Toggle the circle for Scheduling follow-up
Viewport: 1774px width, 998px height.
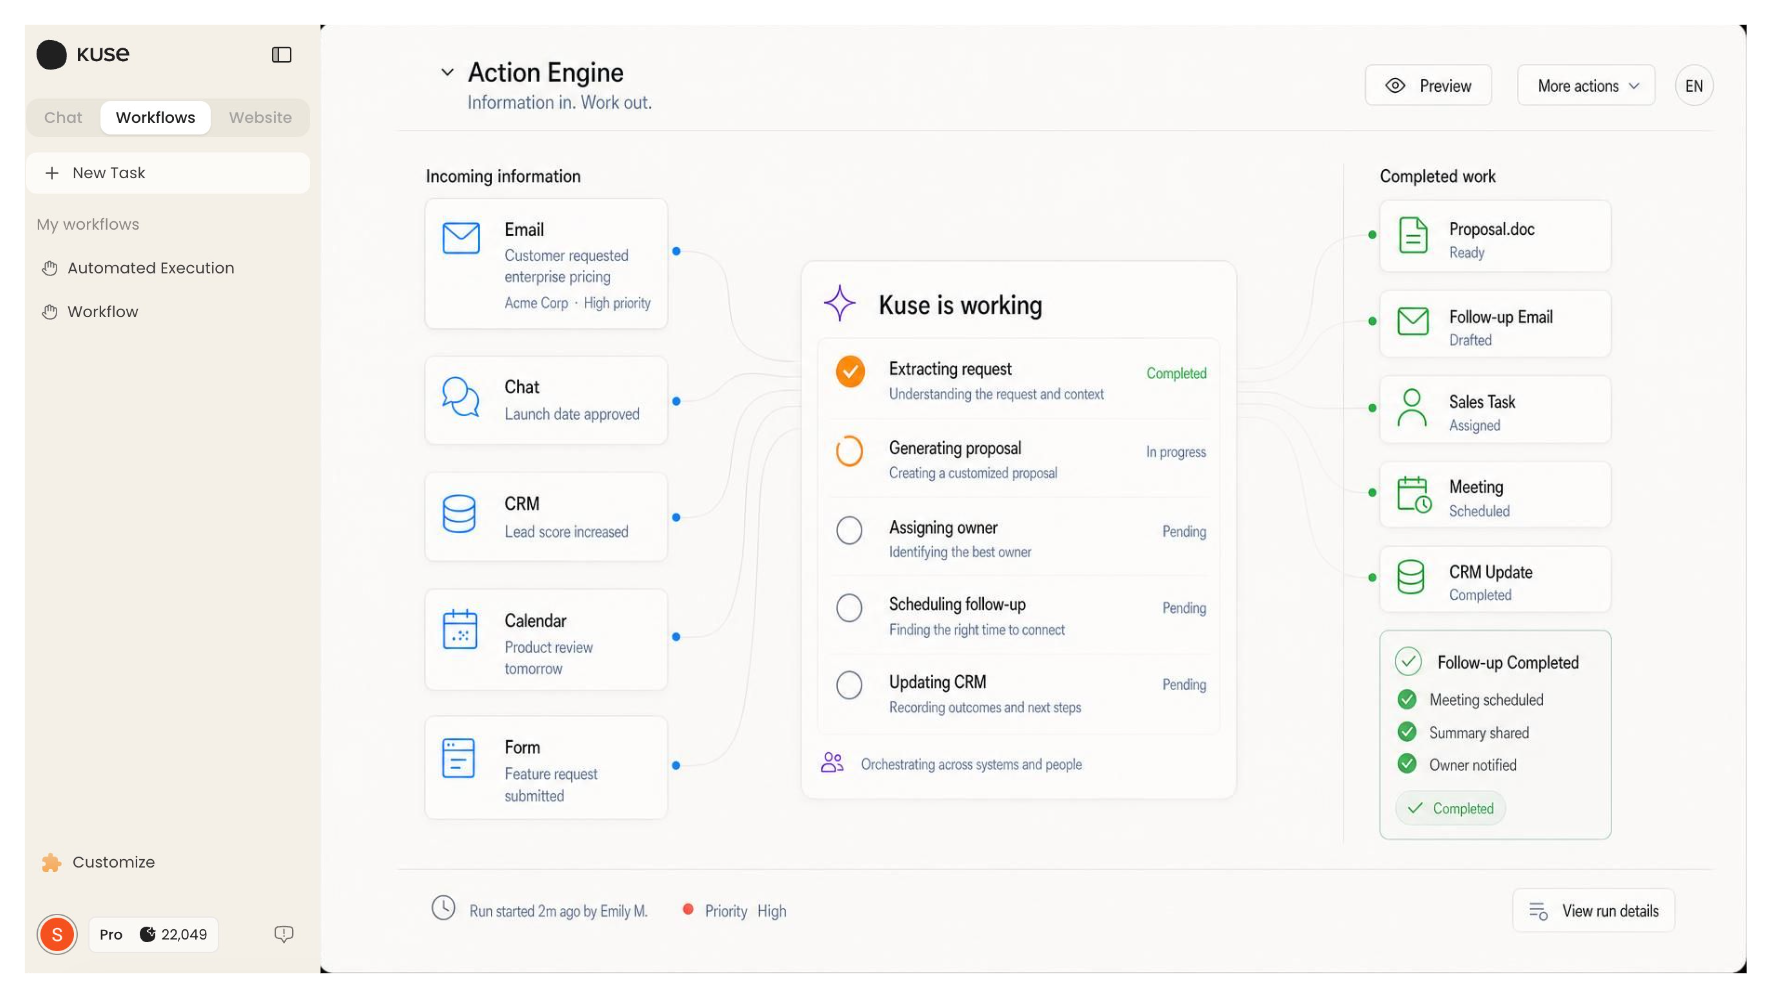click(x=849, y=607)
